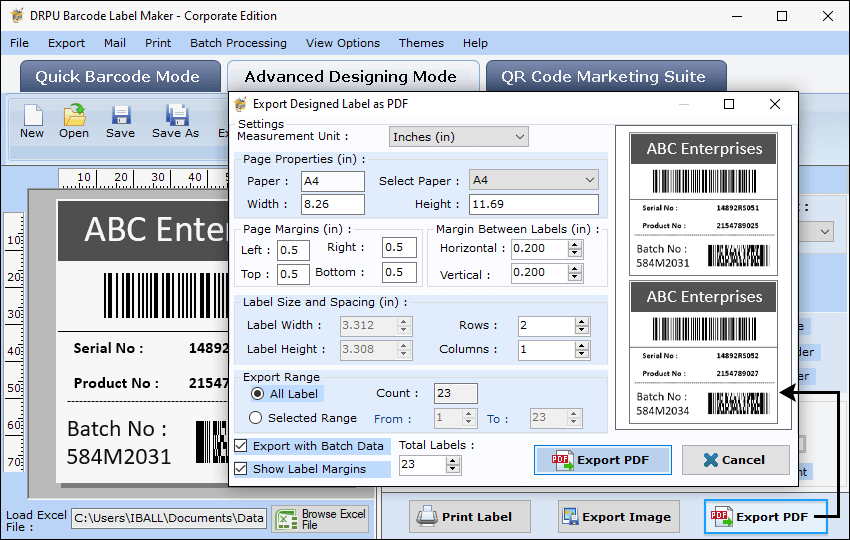Click the Columns input field
The image size is (850, 540).
click(547, 349)
